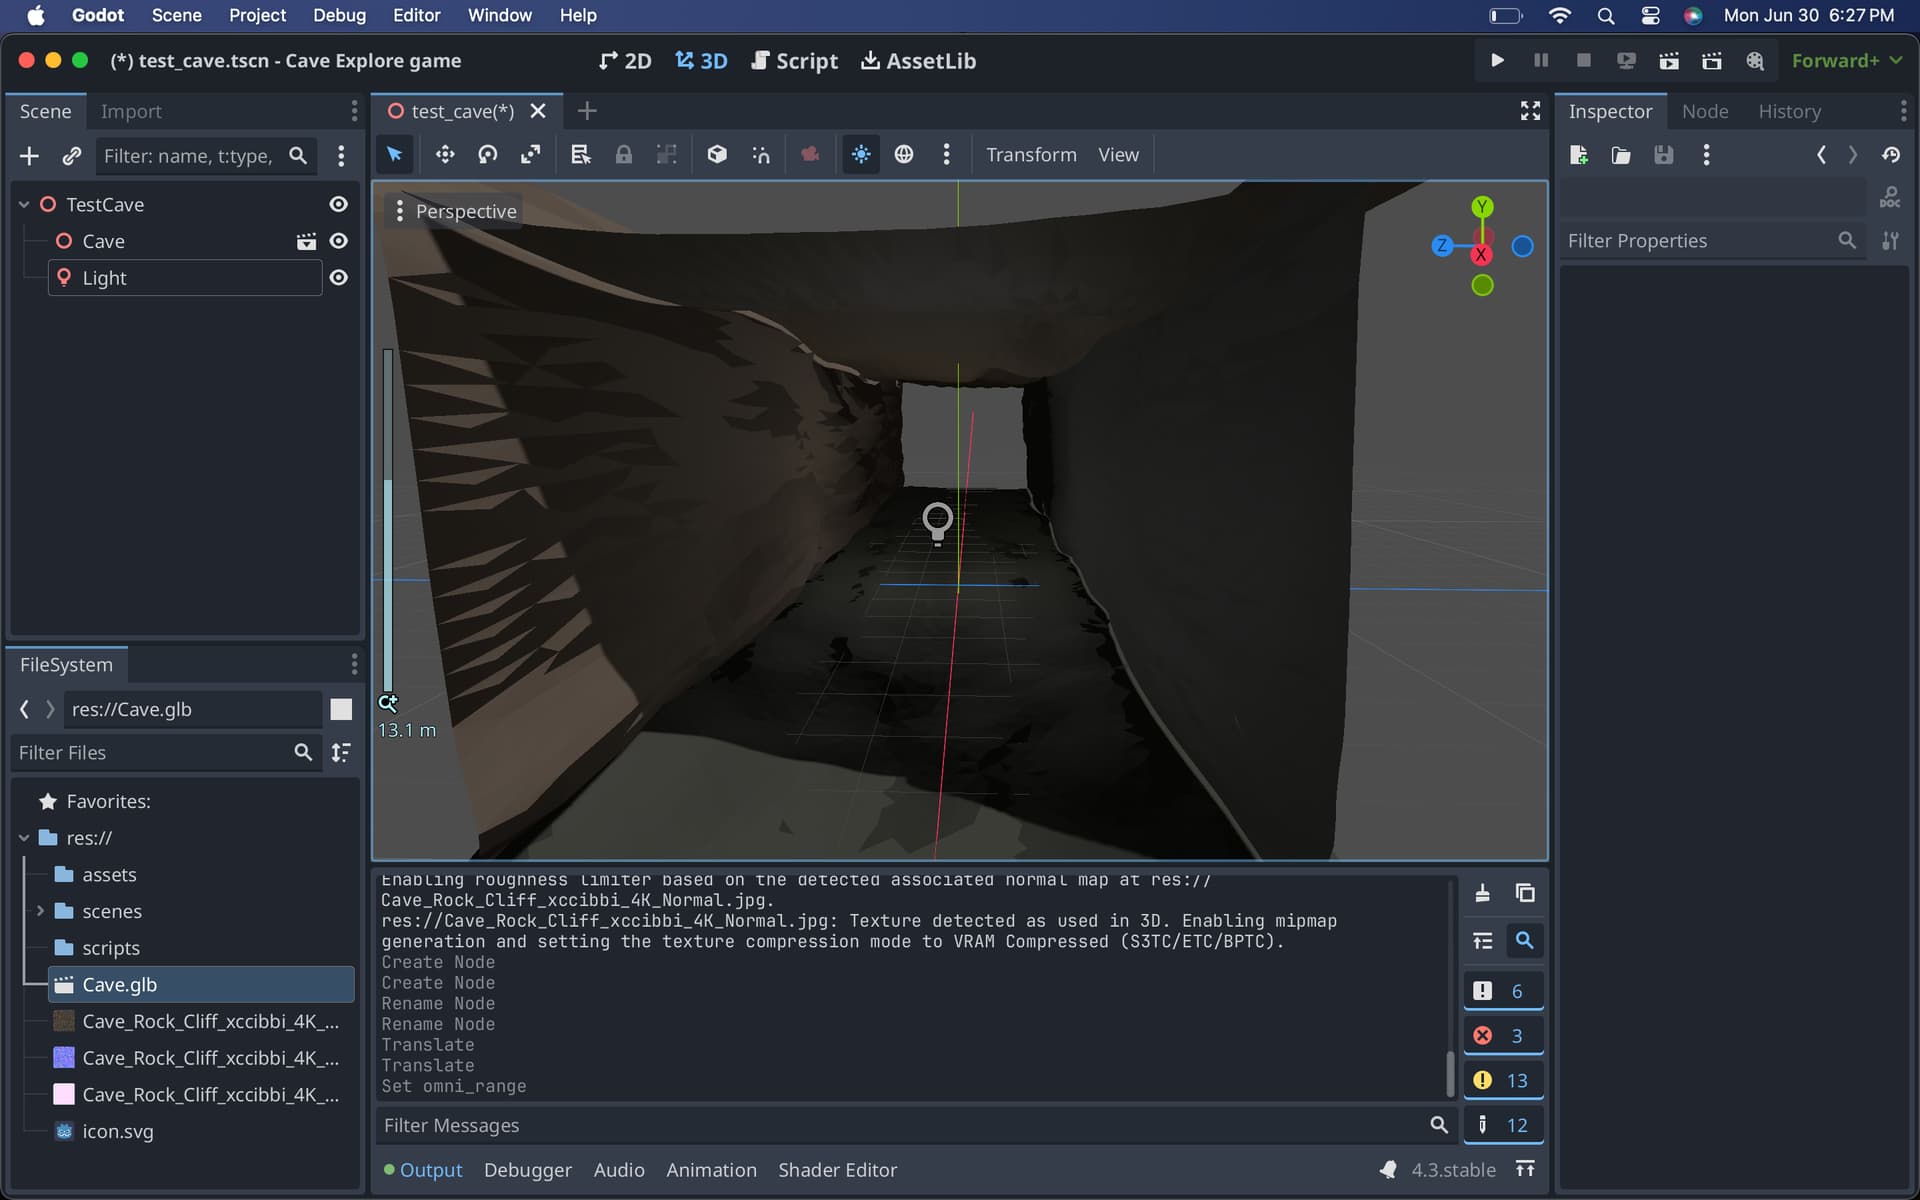Create a new resource in Inspector
The width and height of the screenshot is (1920, 1200).
click(1579, 155)
